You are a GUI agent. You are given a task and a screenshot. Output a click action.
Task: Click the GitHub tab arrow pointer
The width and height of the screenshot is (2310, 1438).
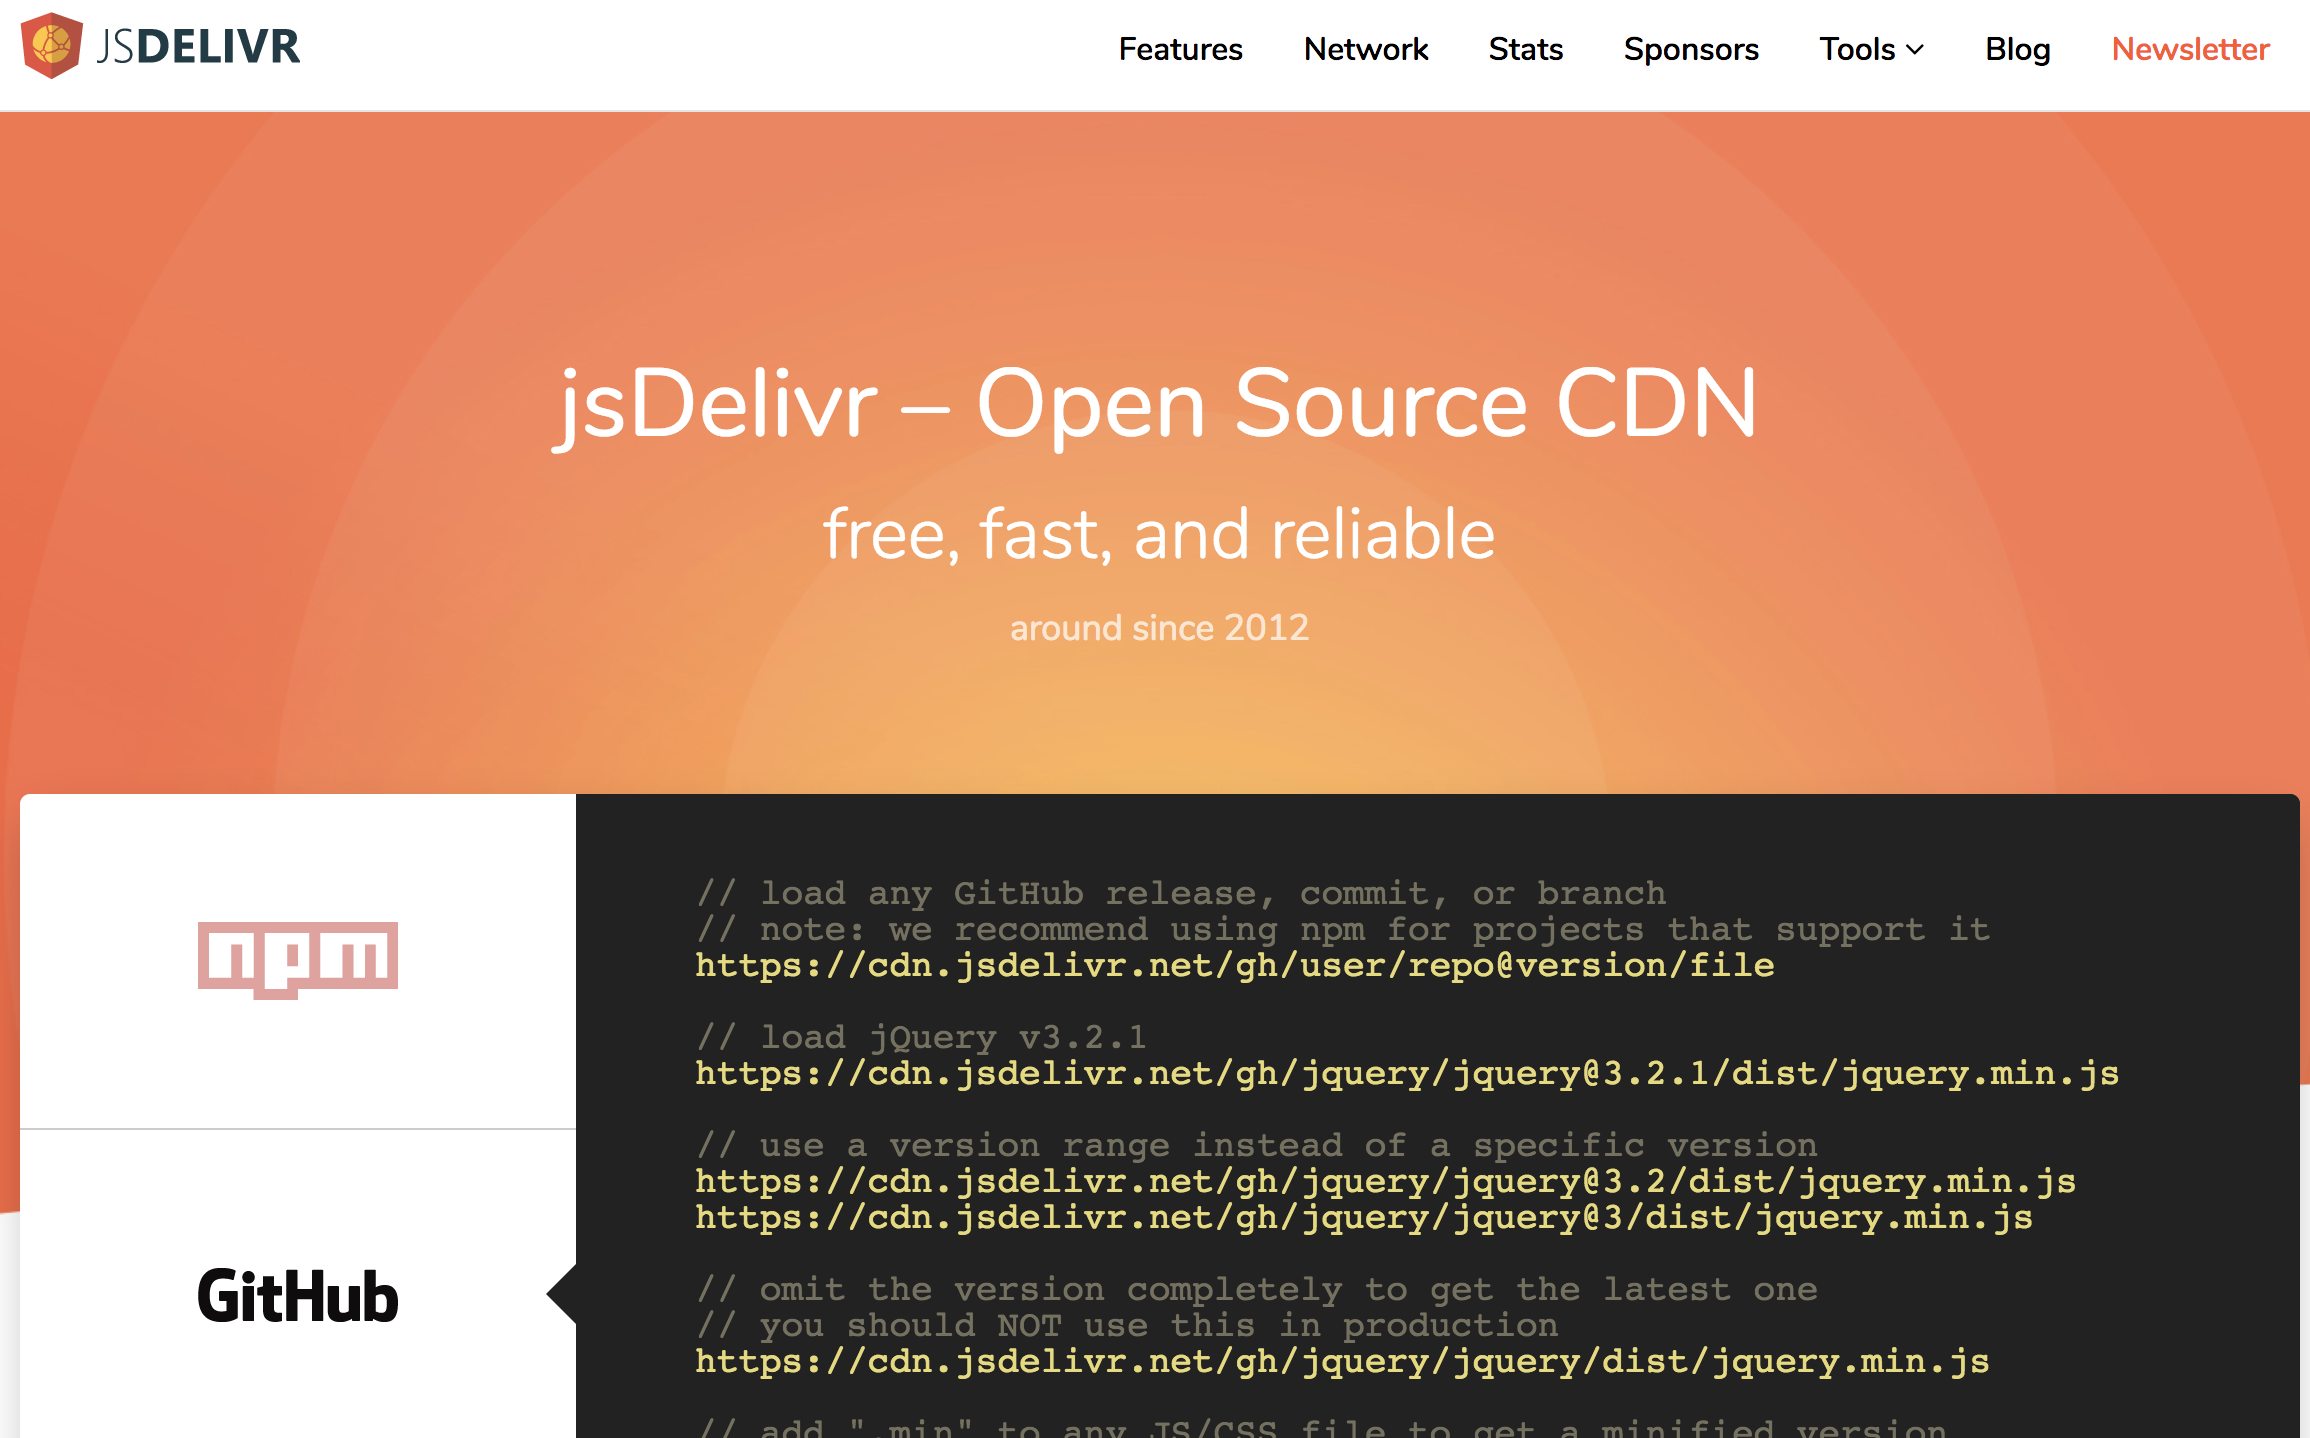tap(562, 1295)
